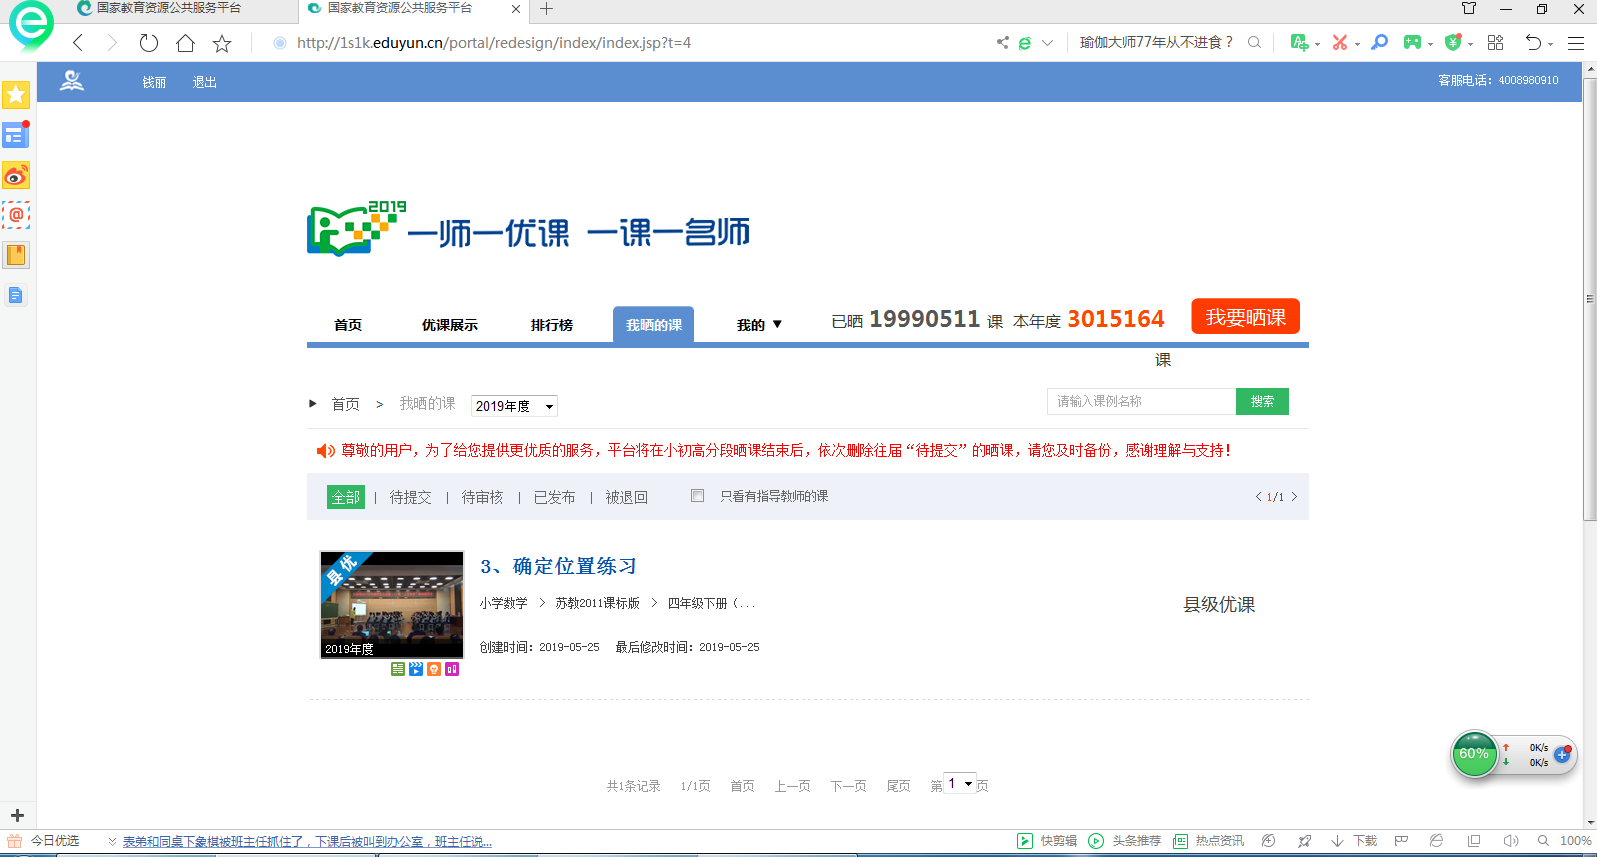Open the 2019年度 year dropdown
Image resolution: width=1597 pixels, height=857 pixels.
coord(514,406)
